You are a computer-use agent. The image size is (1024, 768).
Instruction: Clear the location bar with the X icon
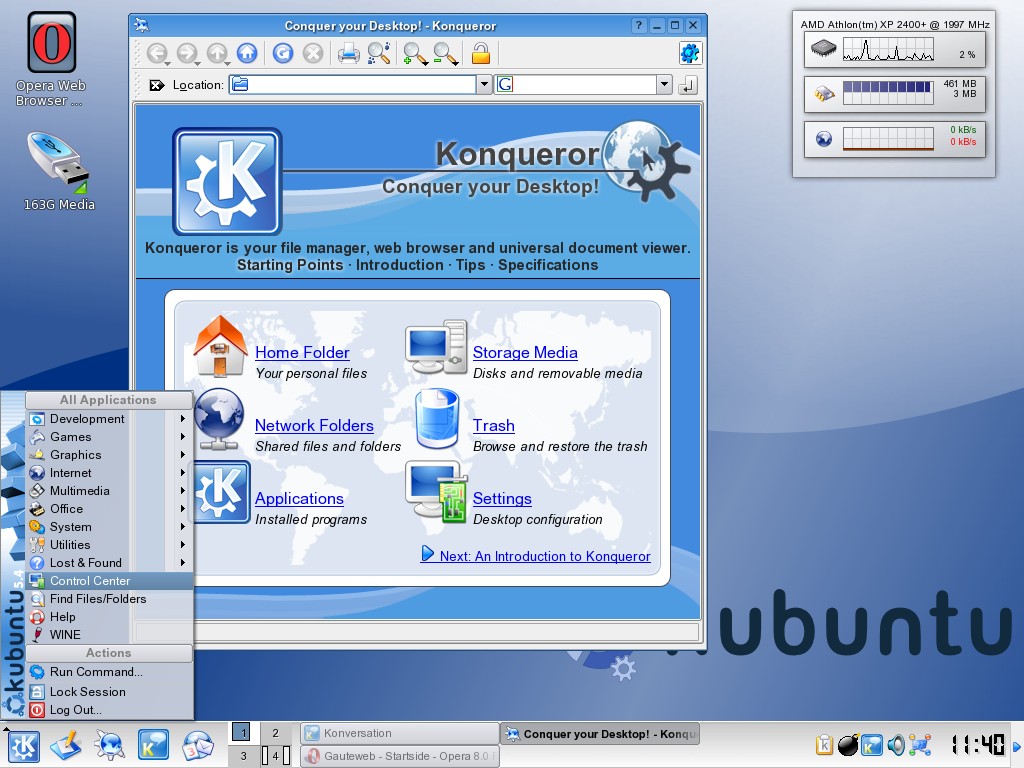(157, 85)
